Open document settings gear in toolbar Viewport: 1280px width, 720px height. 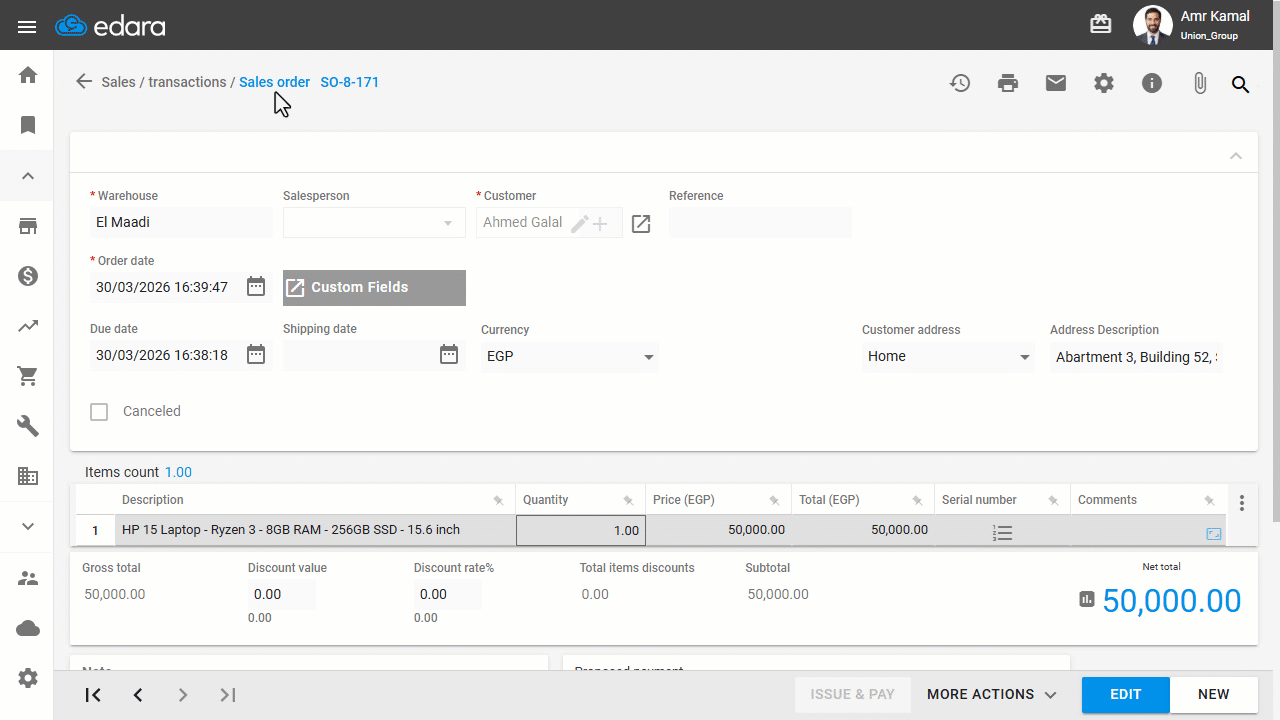pyautogui.click(x=1104, y=83)
